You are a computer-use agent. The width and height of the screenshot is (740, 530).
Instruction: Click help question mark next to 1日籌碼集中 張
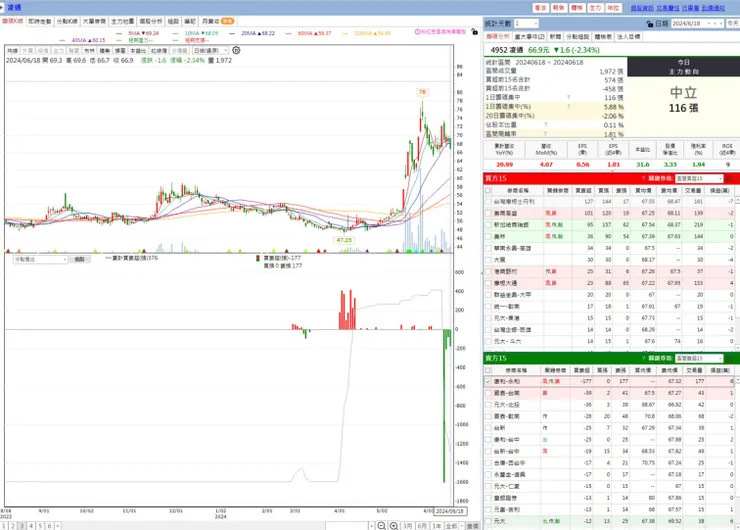568,97
